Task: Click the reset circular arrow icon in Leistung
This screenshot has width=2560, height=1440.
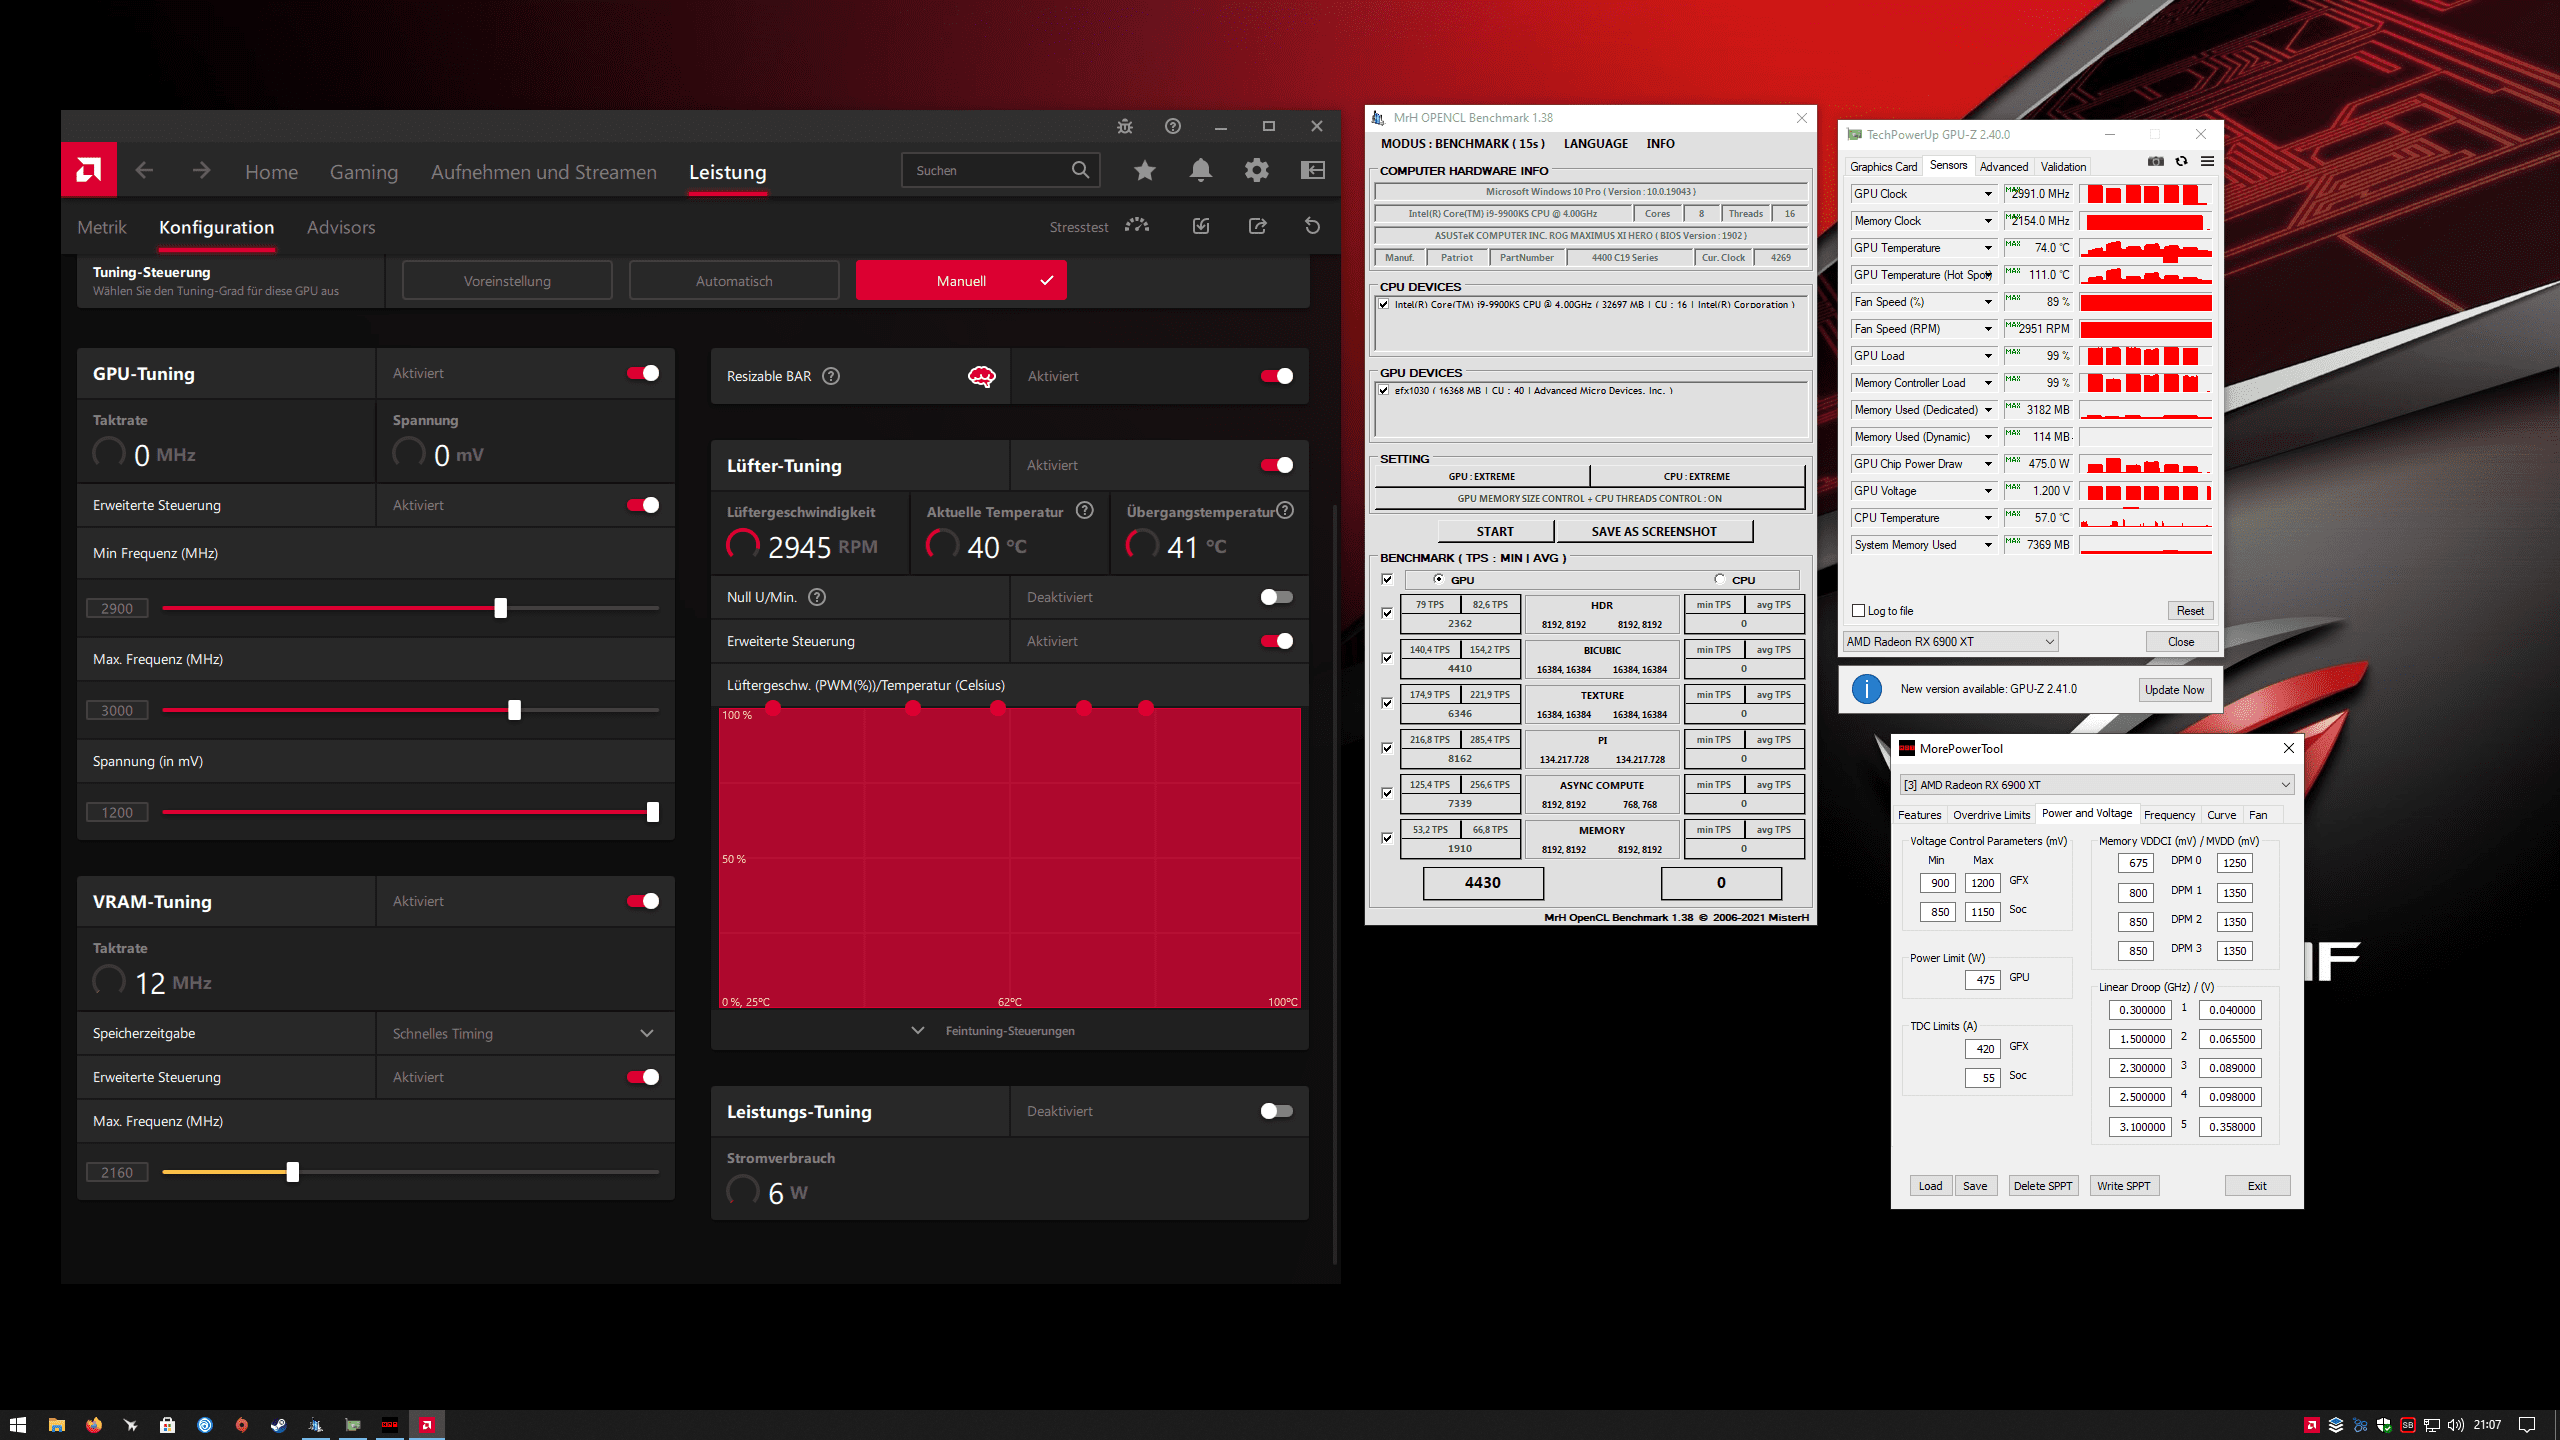Action: 1313,226
